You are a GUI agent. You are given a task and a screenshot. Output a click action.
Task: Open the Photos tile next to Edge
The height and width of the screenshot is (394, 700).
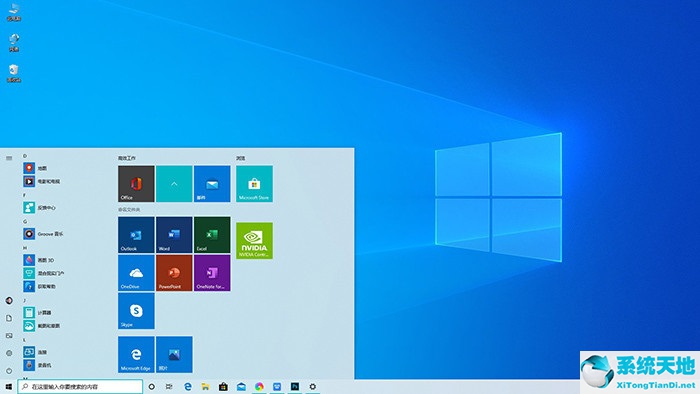pyautogui.click(x=174, y=354)
